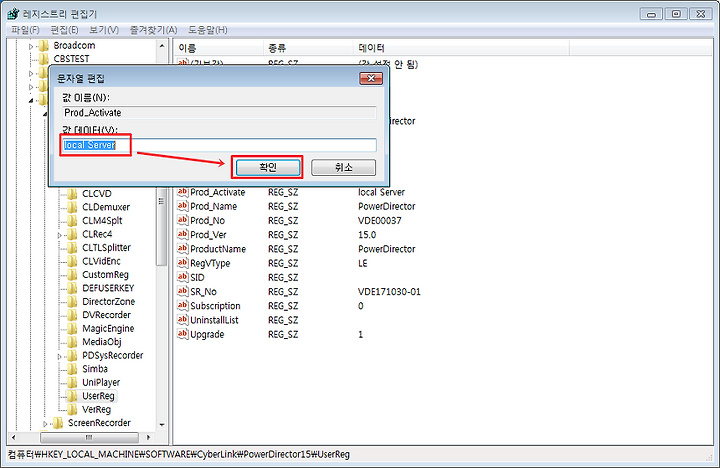
Task: Click the RegVType string value icon
Action: coord(183,263)
